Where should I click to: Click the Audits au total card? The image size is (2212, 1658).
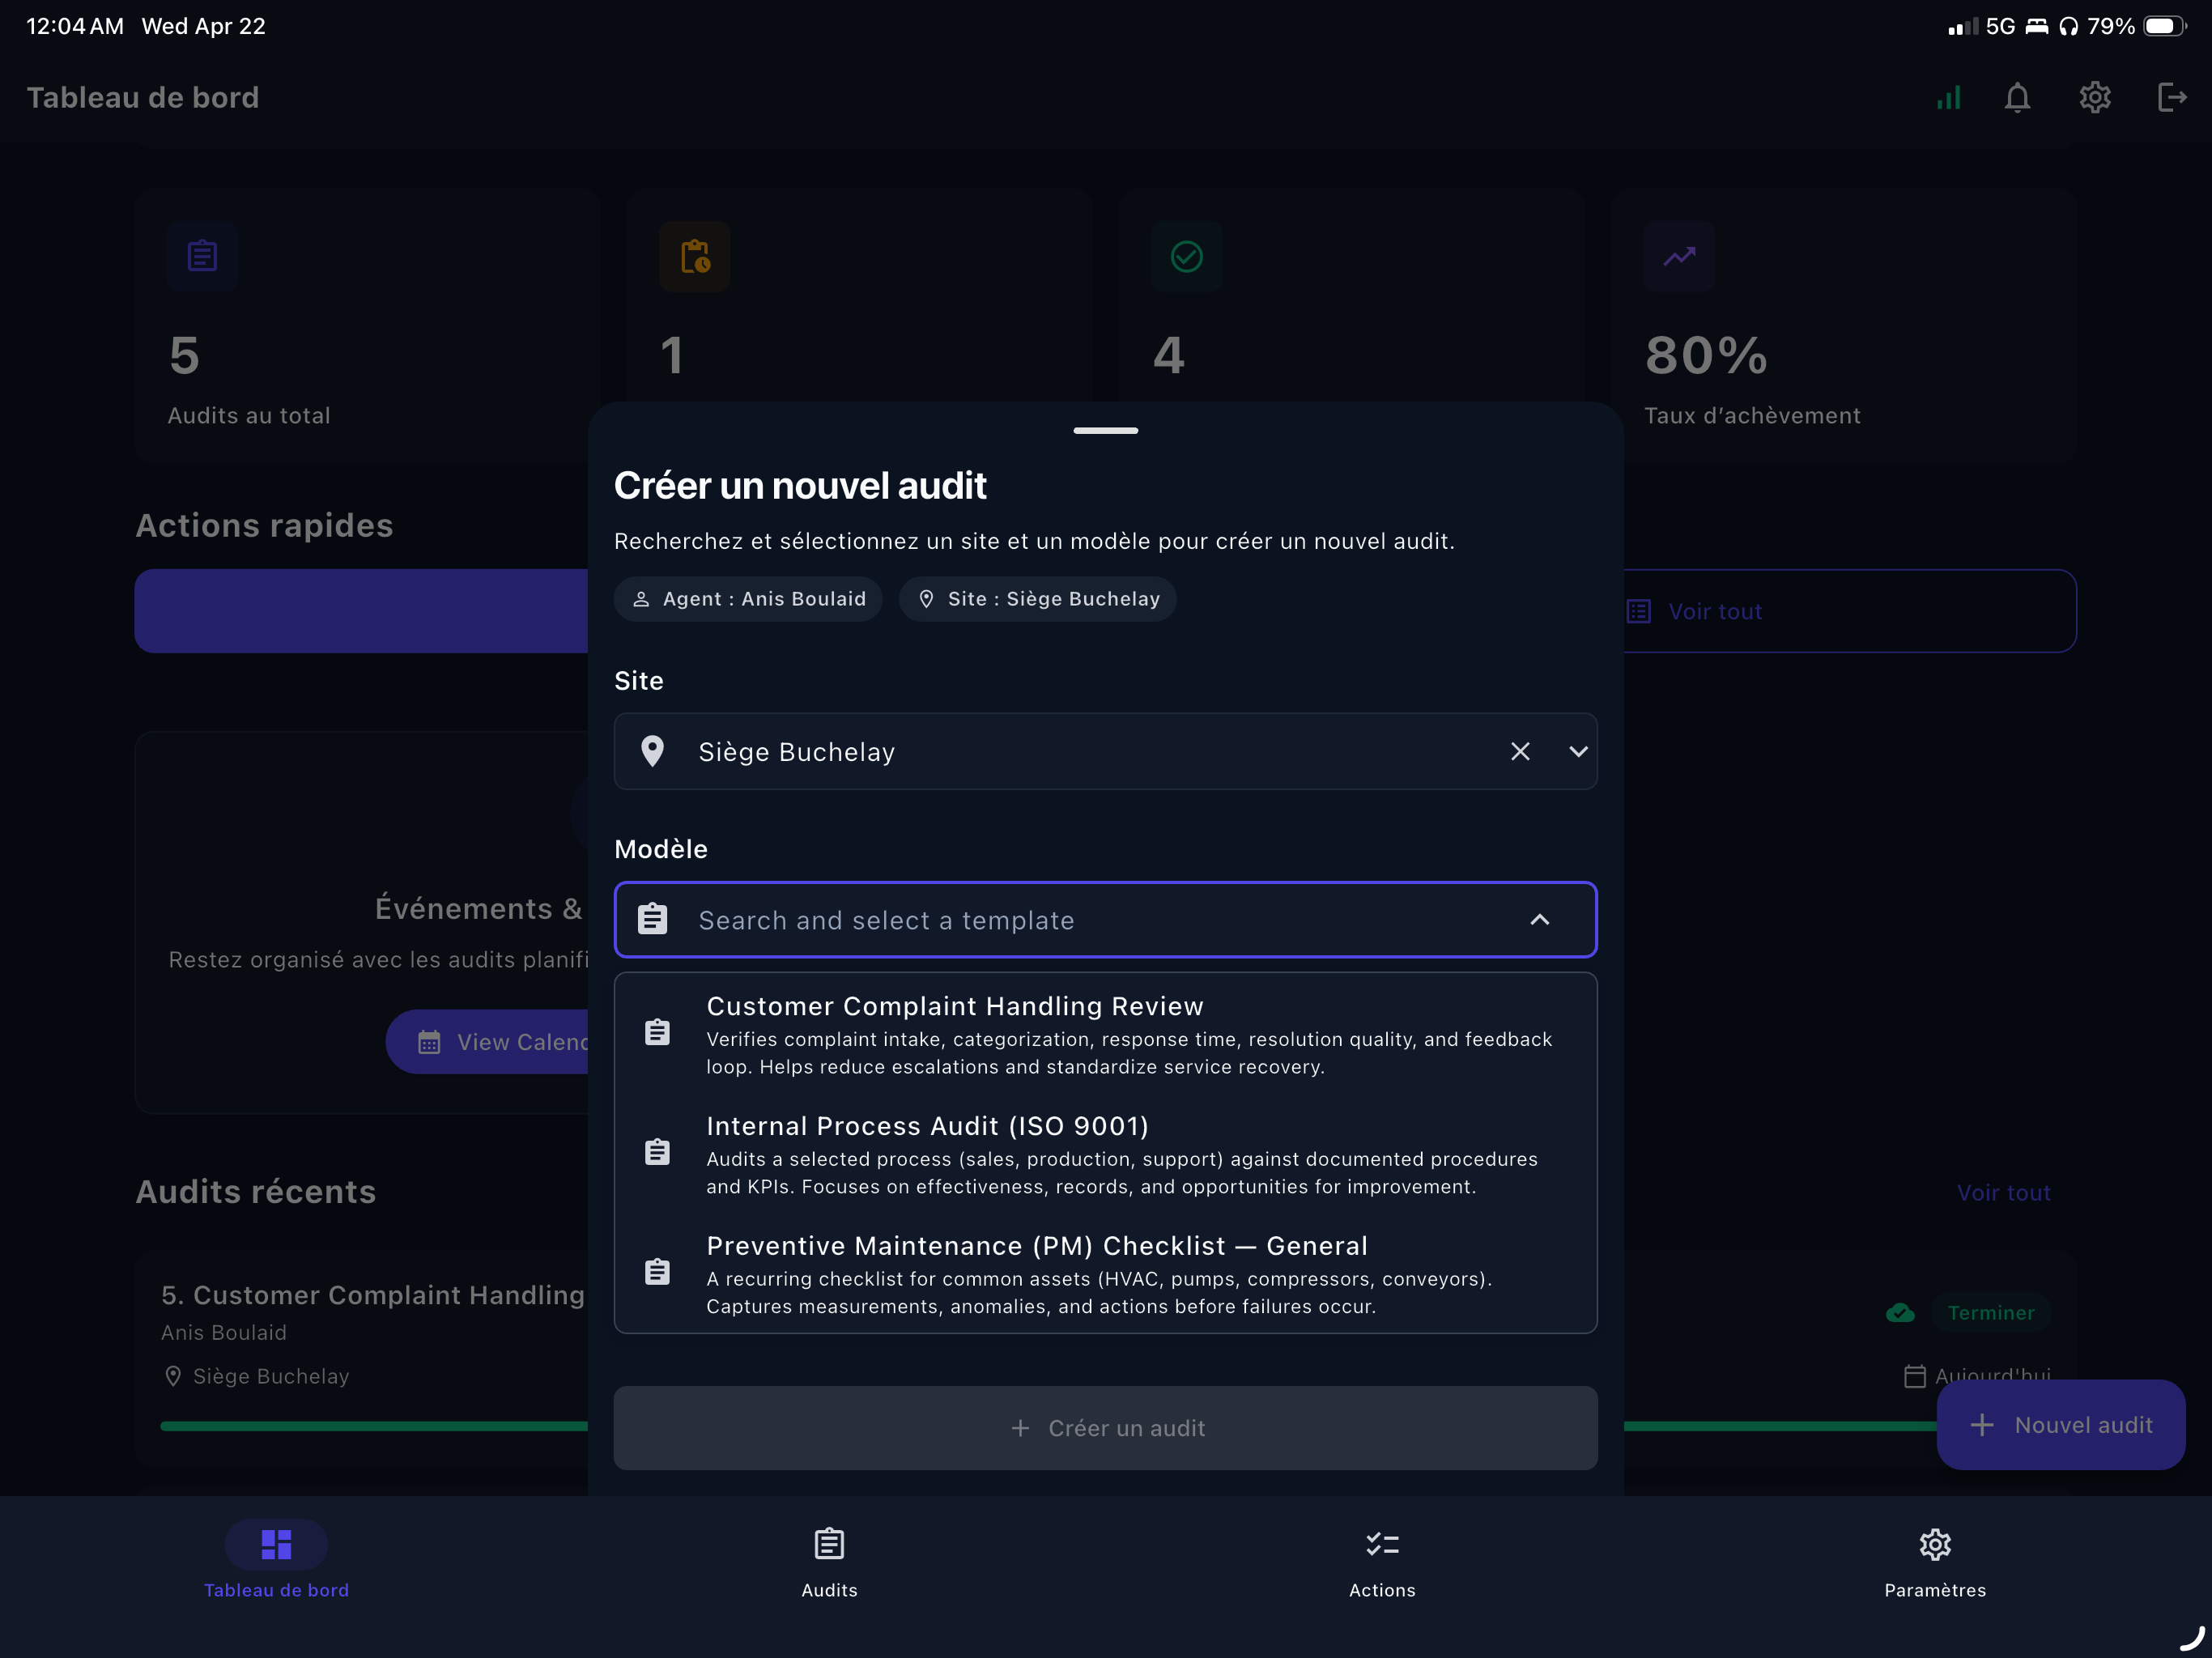pos(367,326)
